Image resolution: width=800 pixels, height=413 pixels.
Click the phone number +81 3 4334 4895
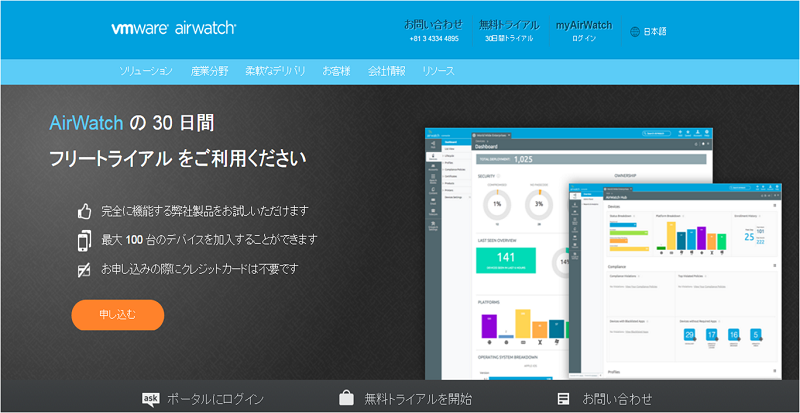click(x=434, y=39)
